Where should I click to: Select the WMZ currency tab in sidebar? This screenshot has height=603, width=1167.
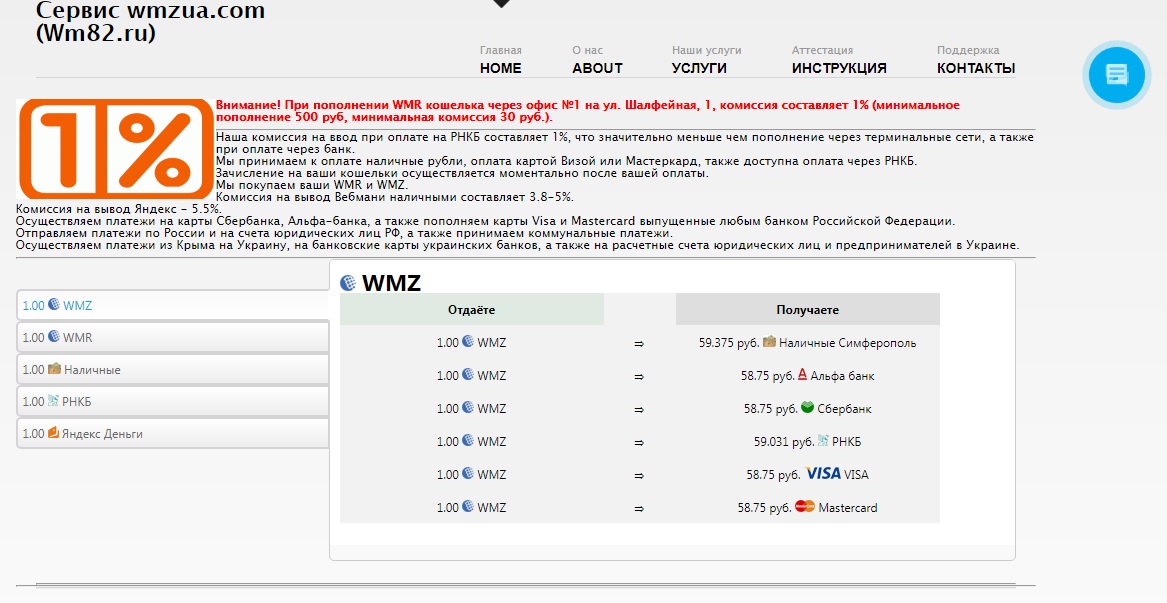tap(172, 306)
